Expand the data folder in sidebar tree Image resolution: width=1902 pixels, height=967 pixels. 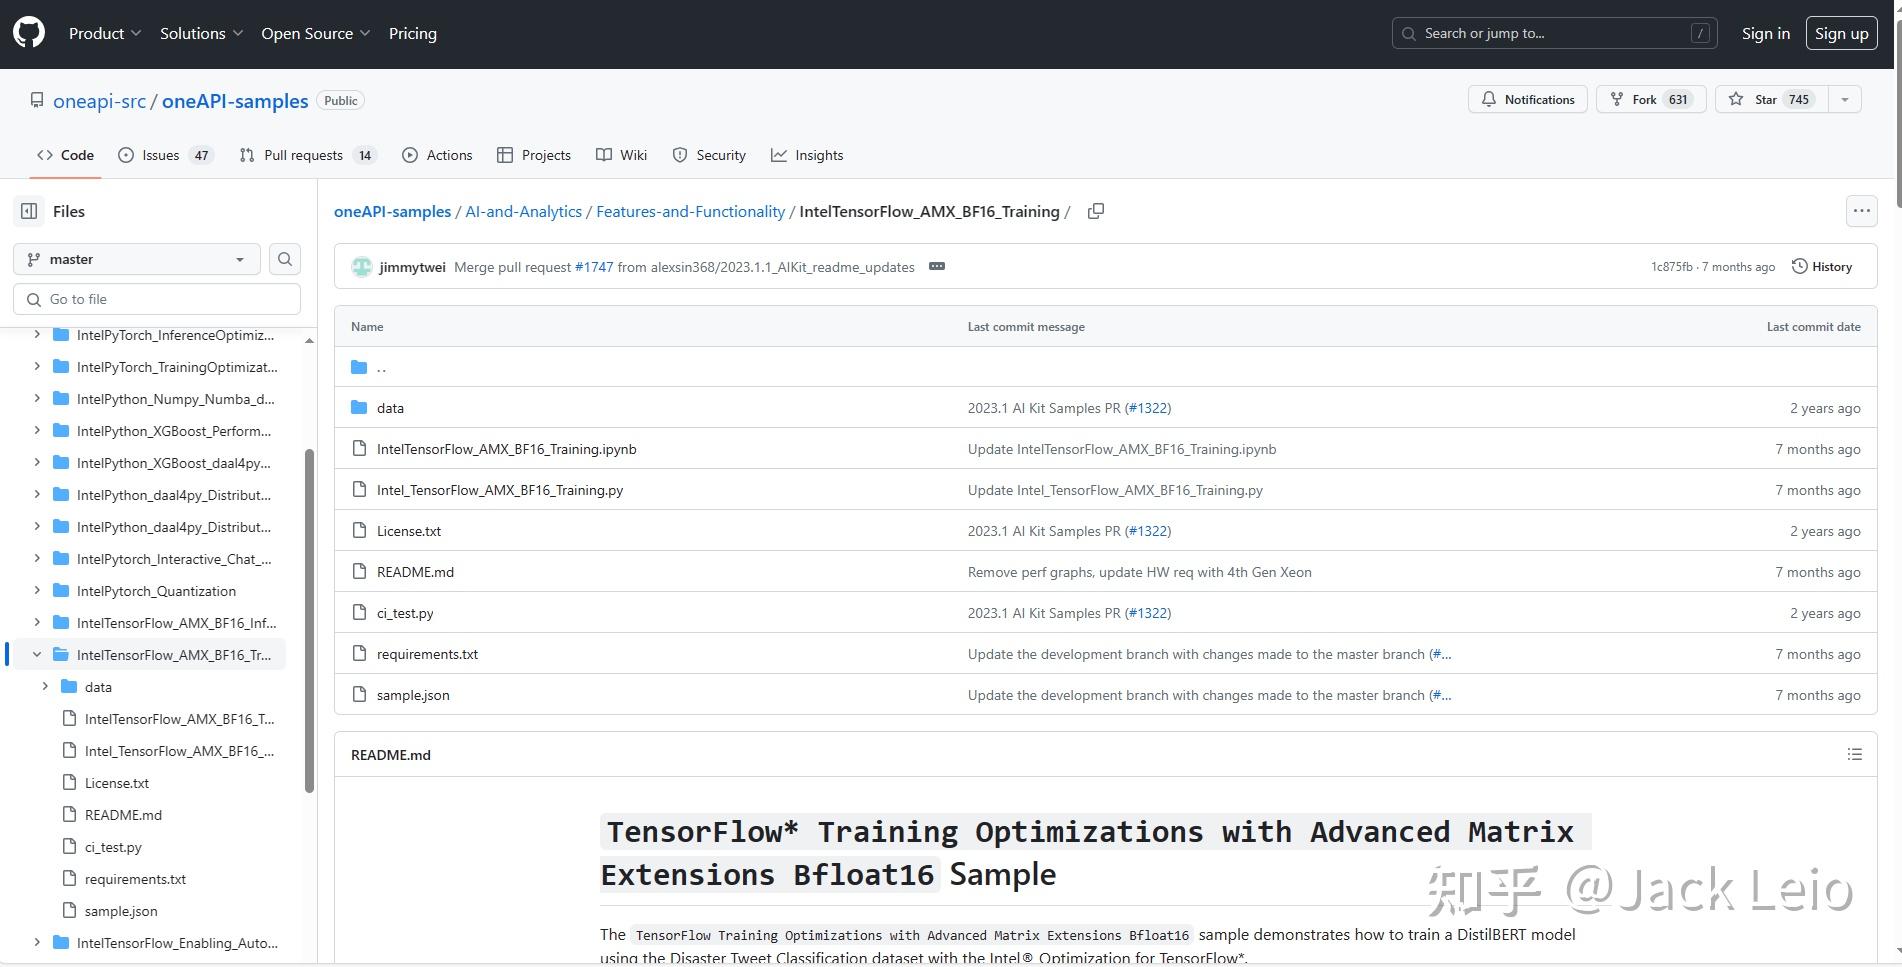tap(45, 687)
